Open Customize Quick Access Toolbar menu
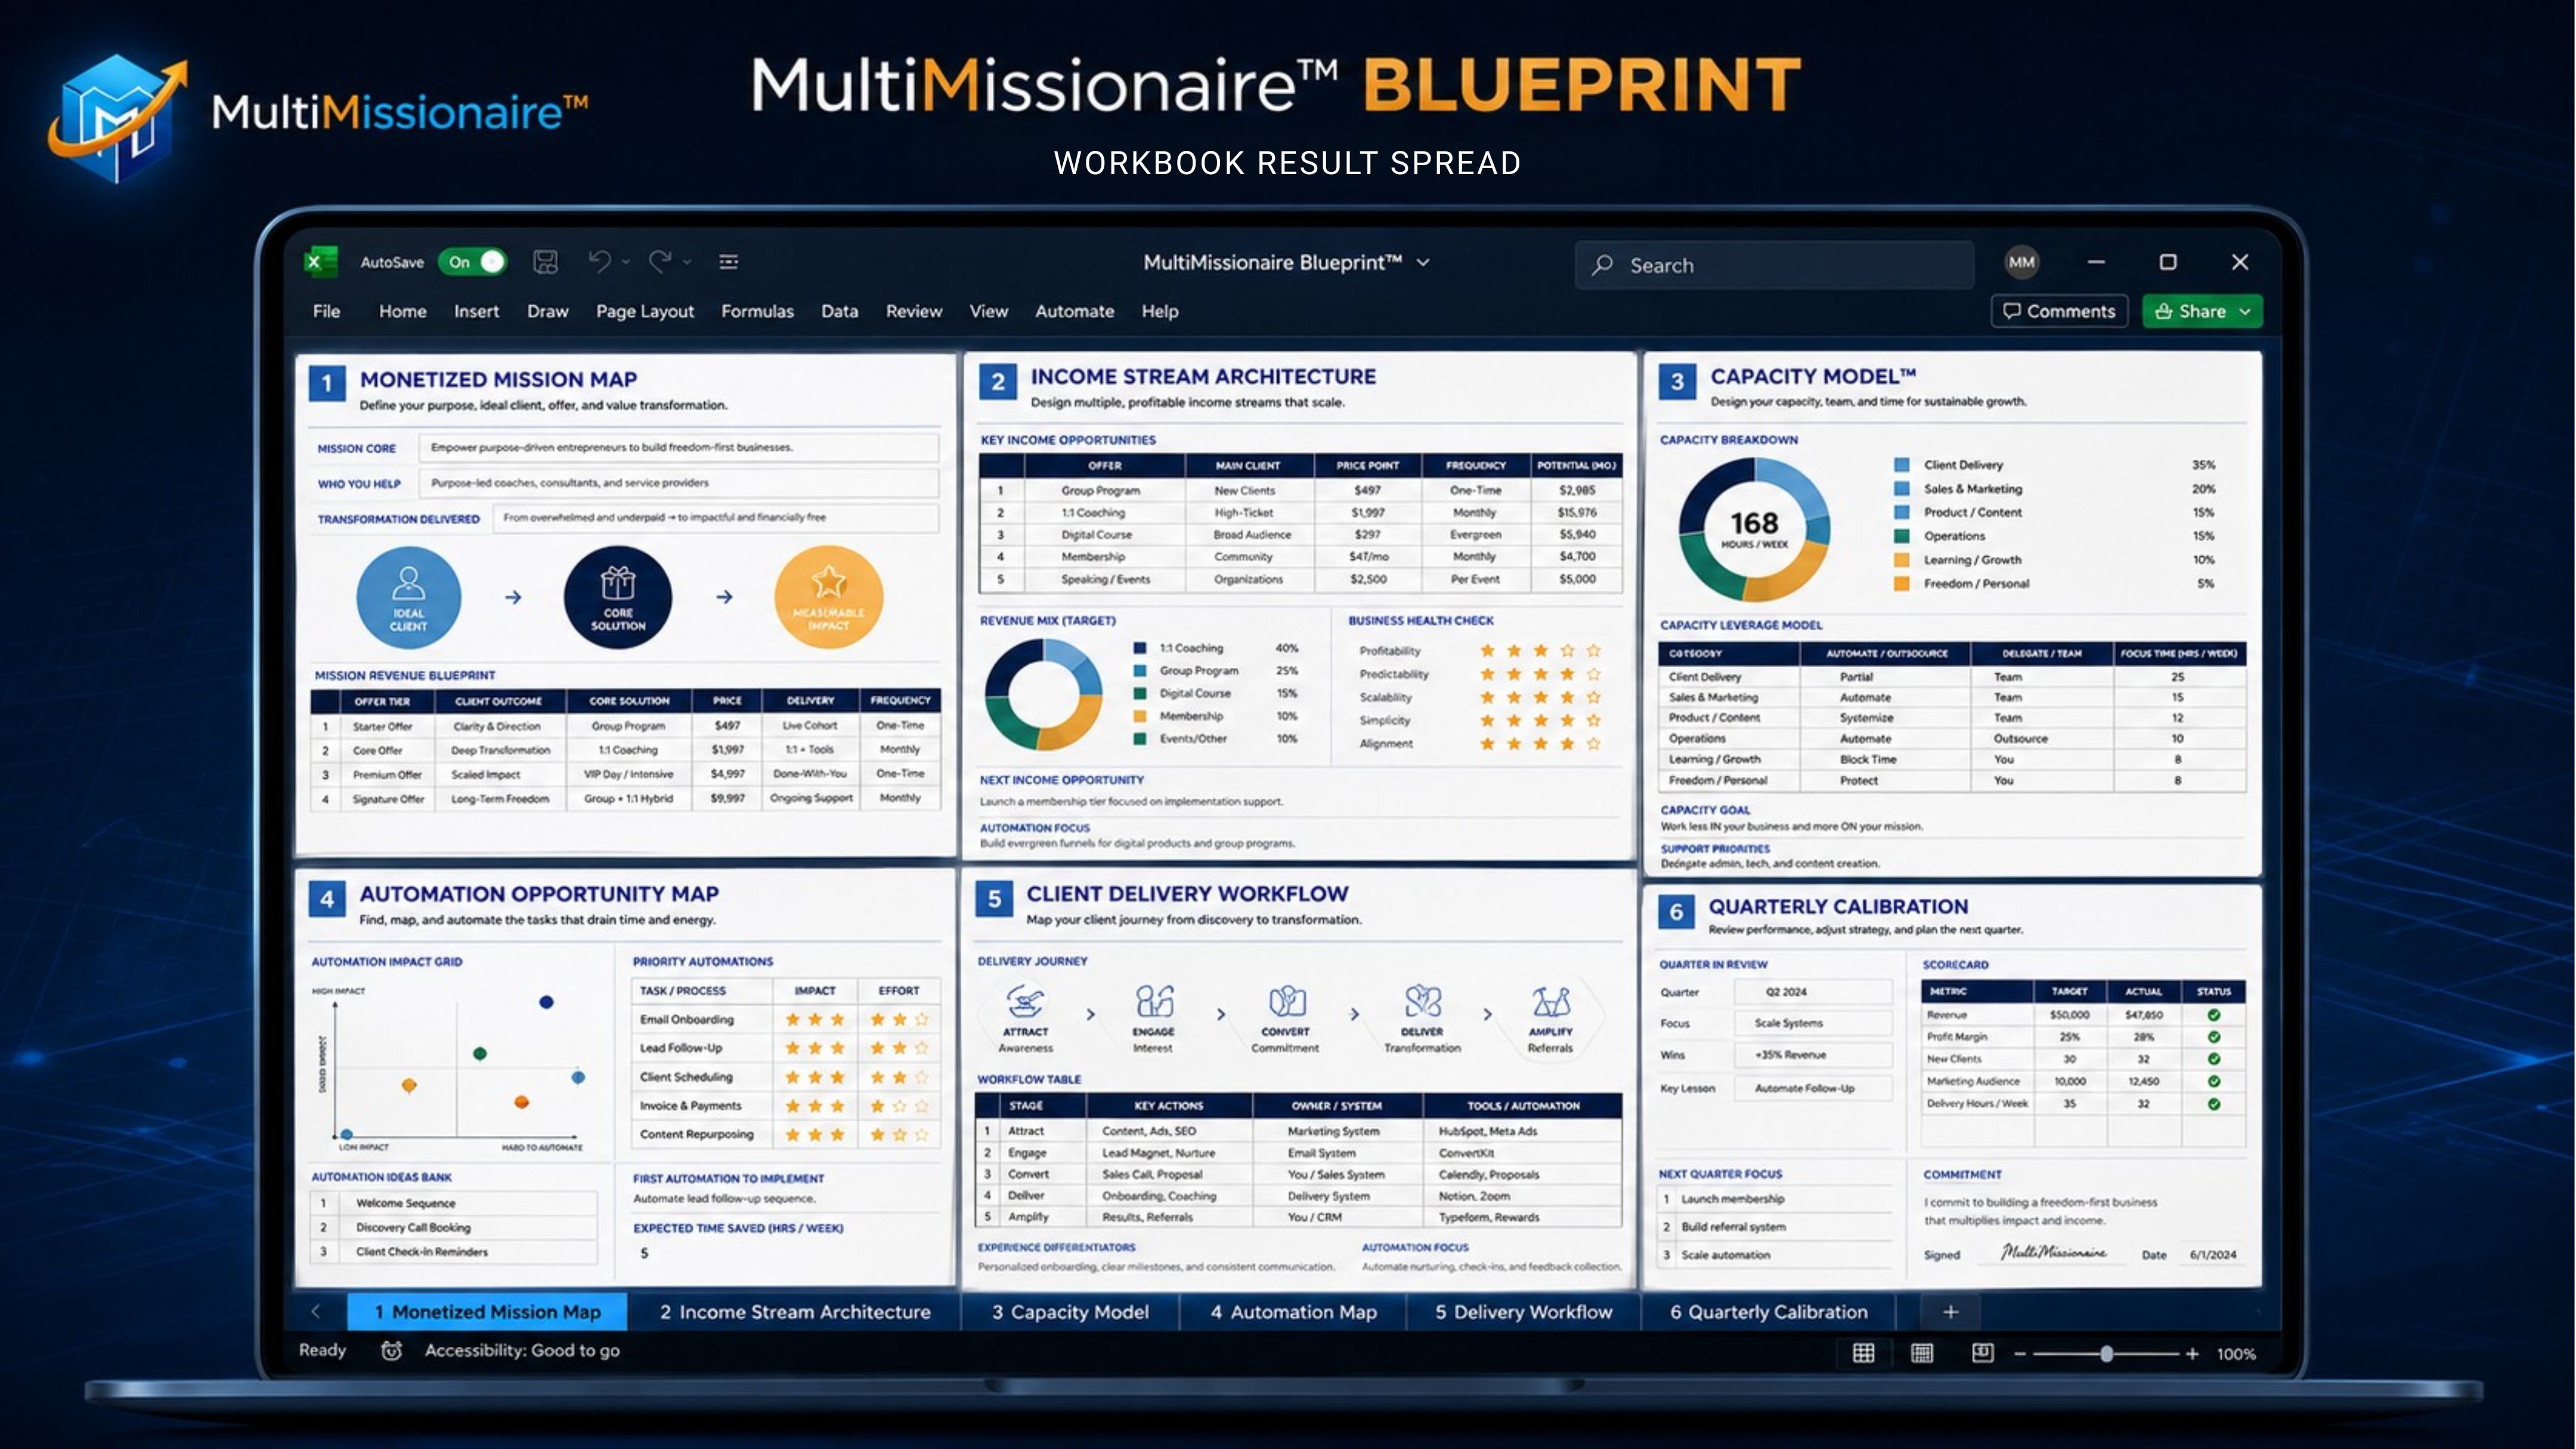2576x1449 pixels. 729,262
